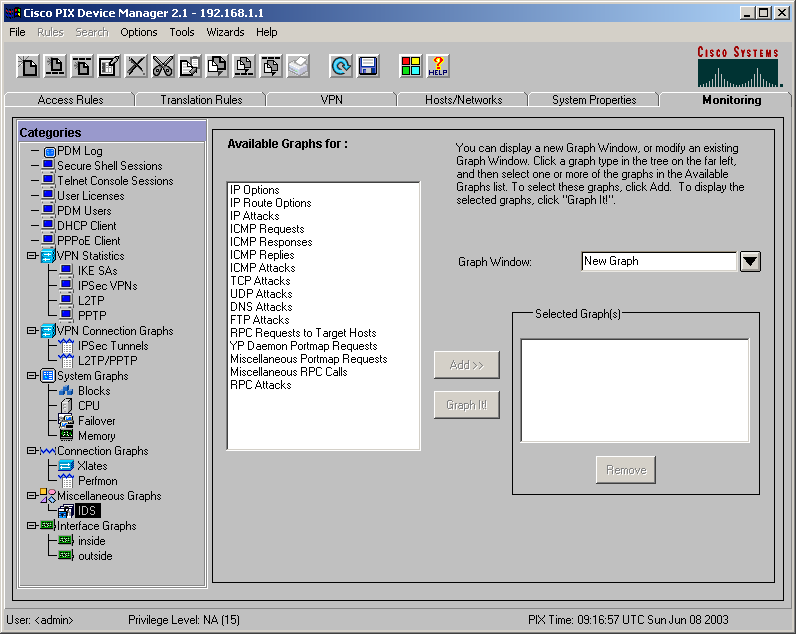796x634 pixels.
Task: Click the VPN Statistics folder icon
Action: pyautogui.click(x=48, y=256)
